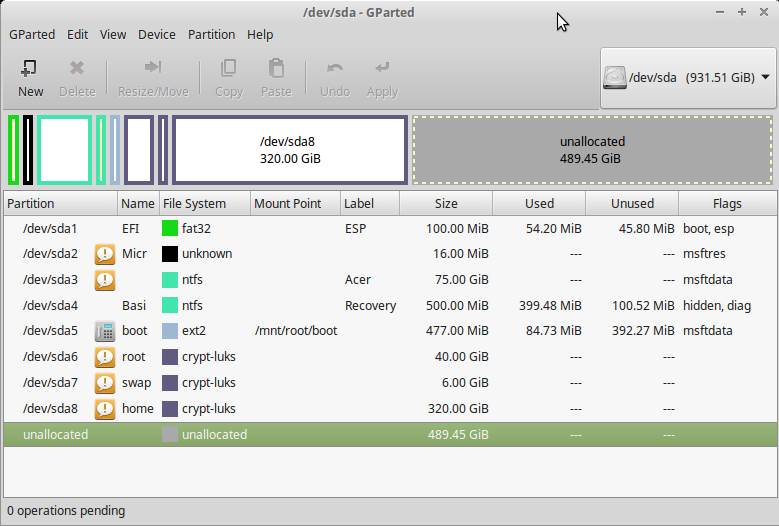Select the /dev/sda2 partition row

click(390, 254)
